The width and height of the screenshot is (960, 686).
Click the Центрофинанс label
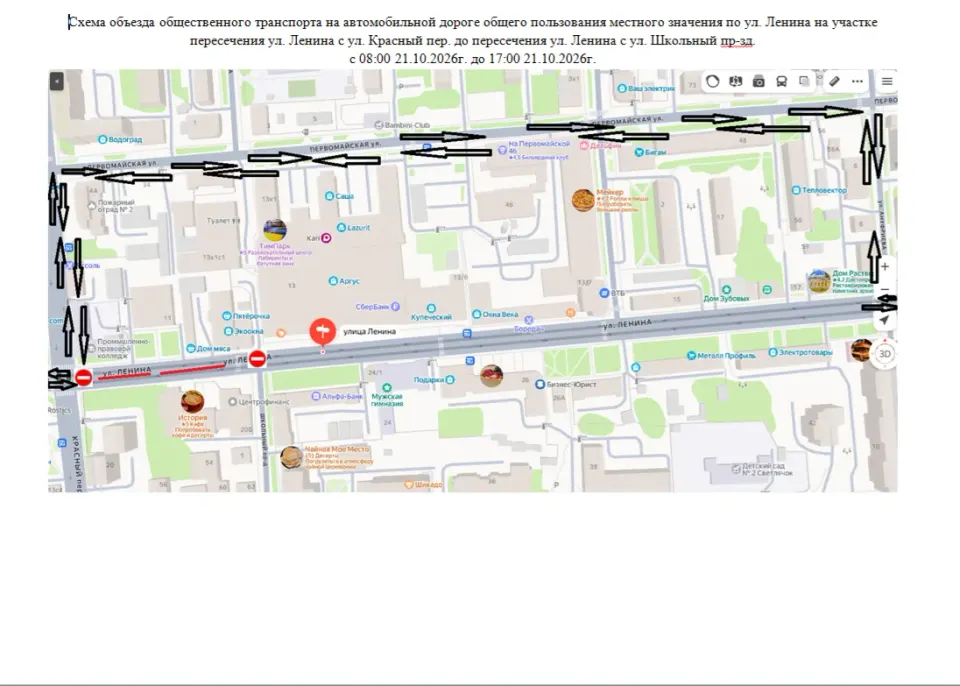click(264, 402)
